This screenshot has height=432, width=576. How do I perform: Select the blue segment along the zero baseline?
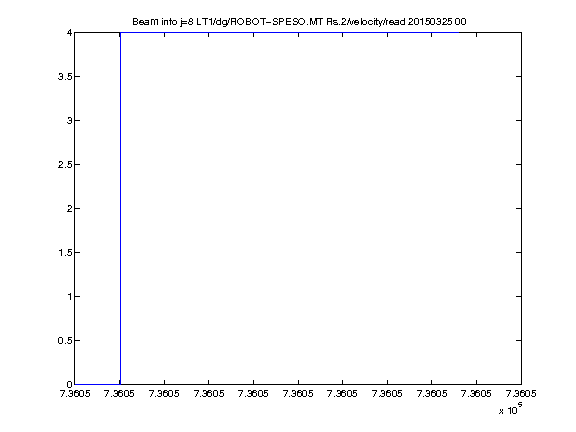coord(97,384)
